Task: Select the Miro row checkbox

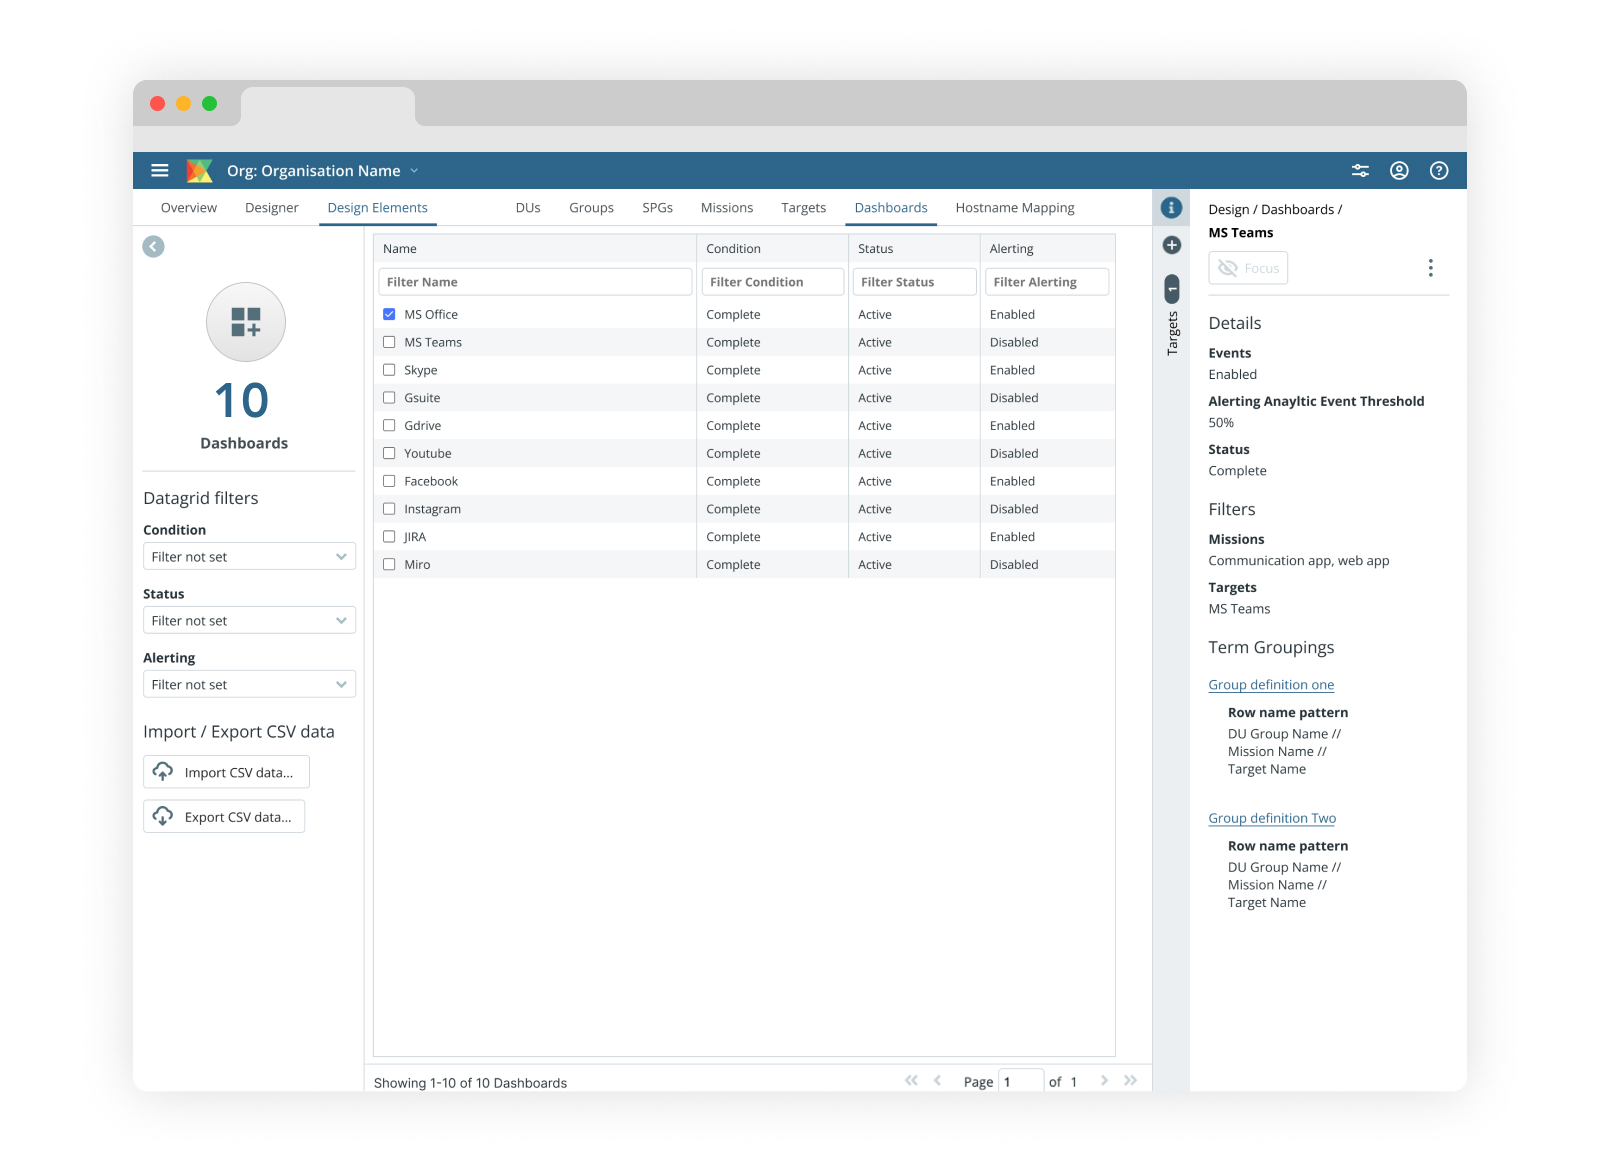Action: 389,565
